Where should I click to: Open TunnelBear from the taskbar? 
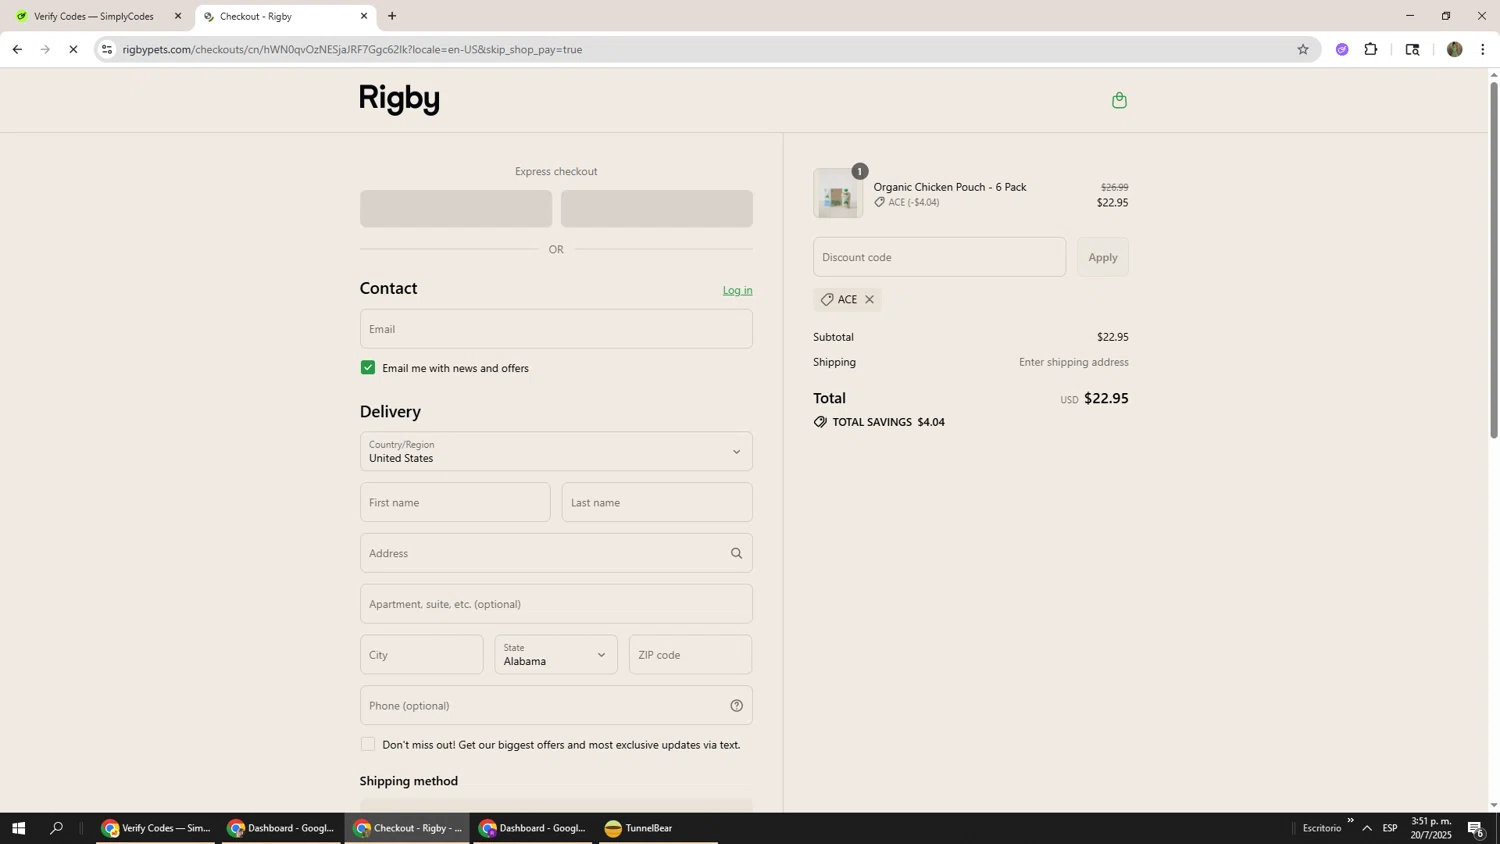(x=658, y=828)
